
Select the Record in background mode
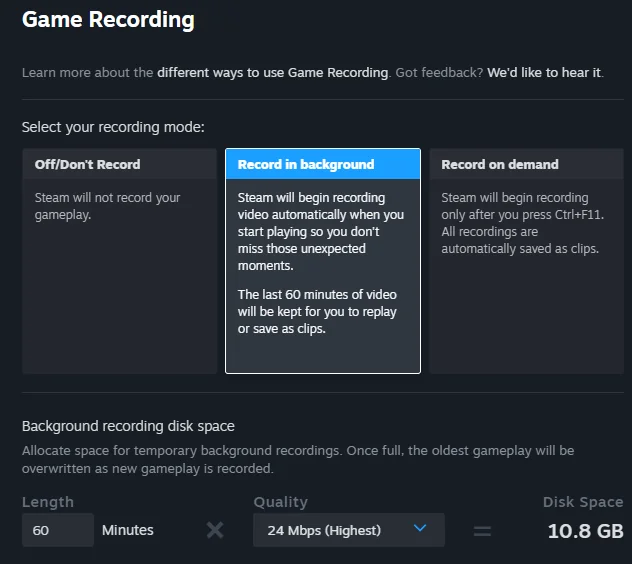(x=322, y=260)
